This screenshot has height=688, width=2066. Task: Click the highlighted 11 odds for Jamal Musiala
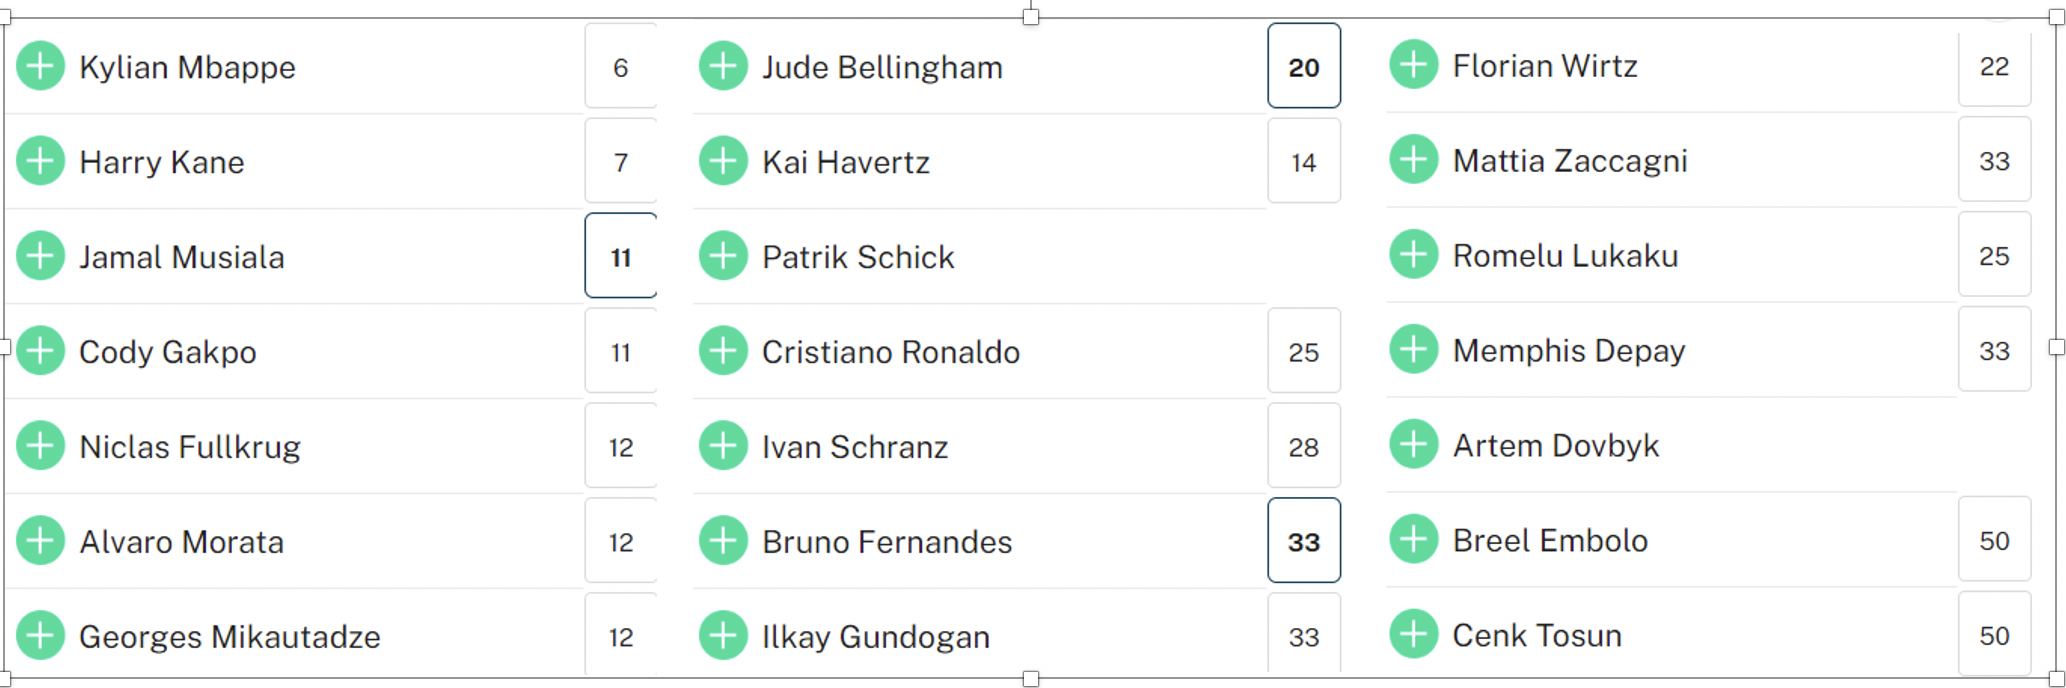coord(621,256)
